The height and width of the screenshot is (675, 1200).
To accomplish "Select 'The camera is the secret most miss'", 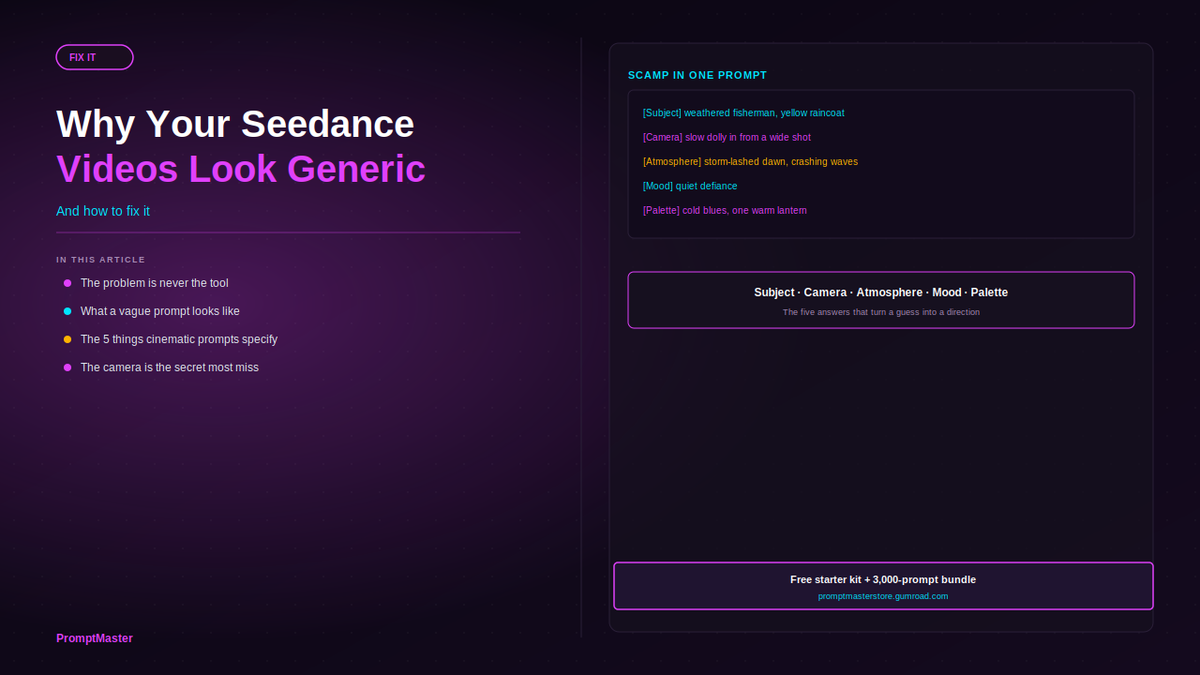I will click(x=169, y=367).
